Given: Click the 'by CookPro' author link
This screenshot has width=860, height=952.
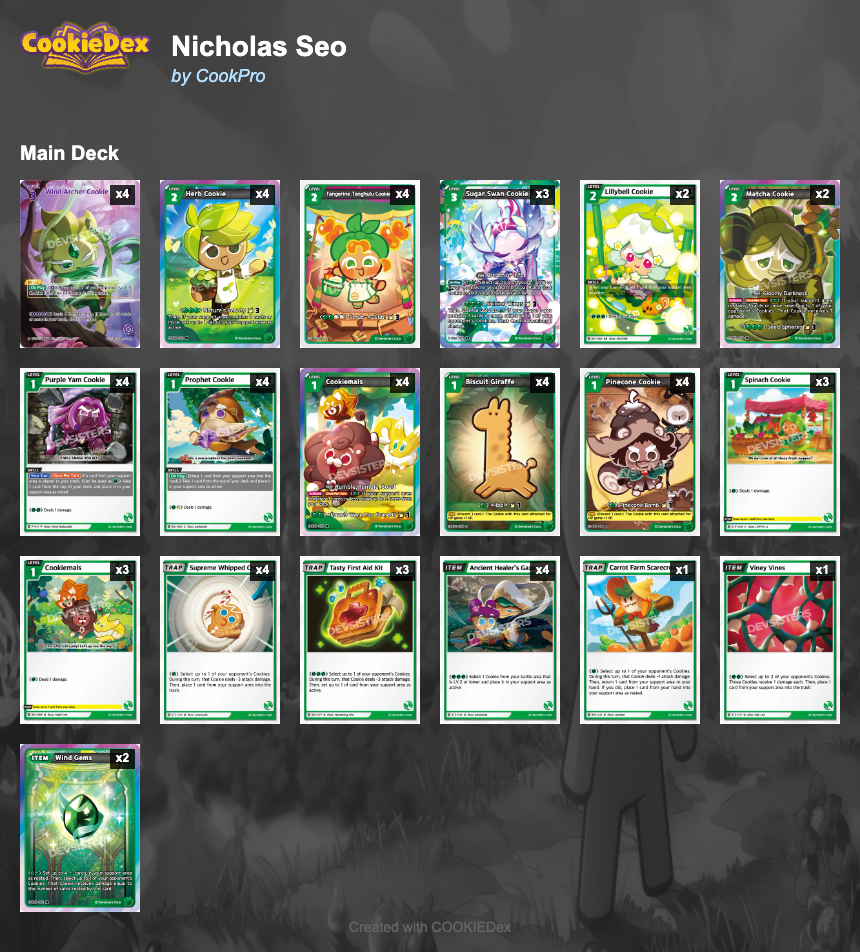Looking at the screenshot, I should click(x=218, y=76).
